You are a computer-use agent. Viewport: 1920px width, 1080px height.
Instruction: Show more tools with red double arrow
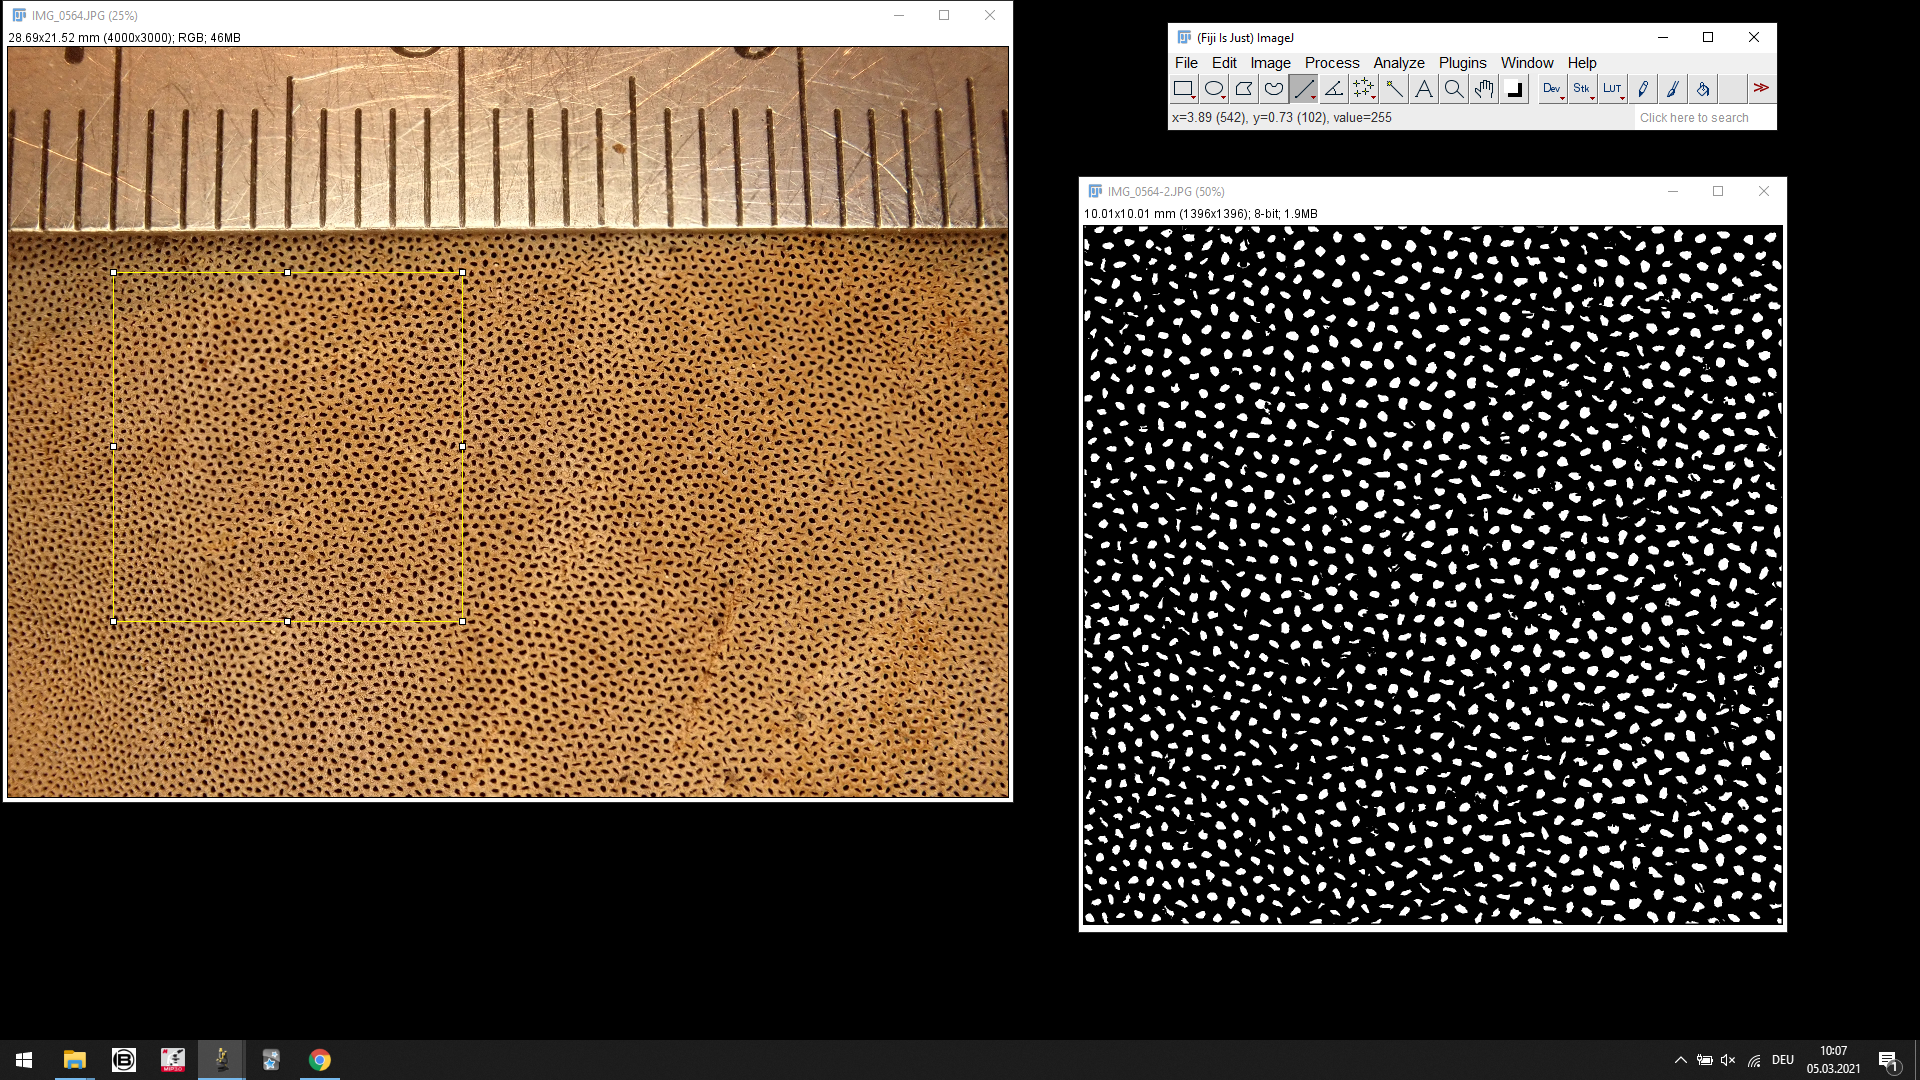tap(1761, 89)
